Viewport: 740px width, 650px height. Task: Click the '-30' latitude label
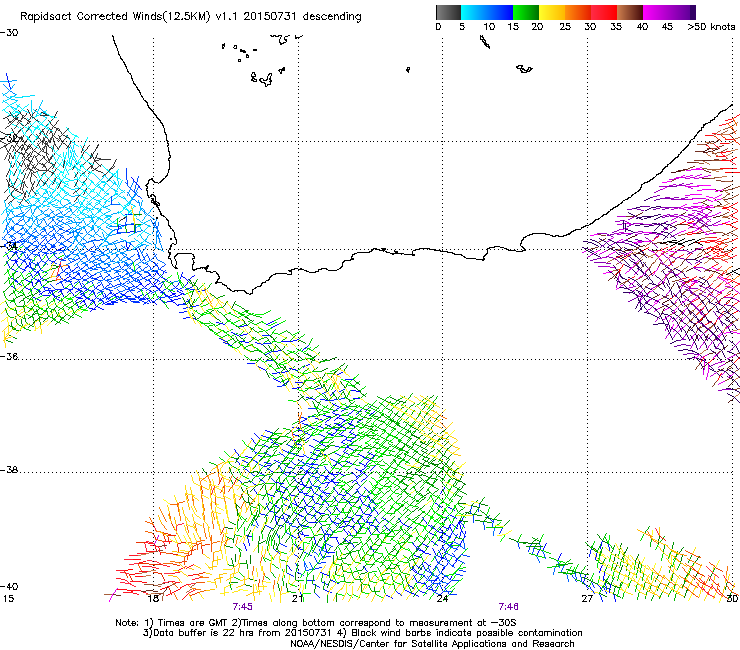pyautogui.click(x=9, y=33)
